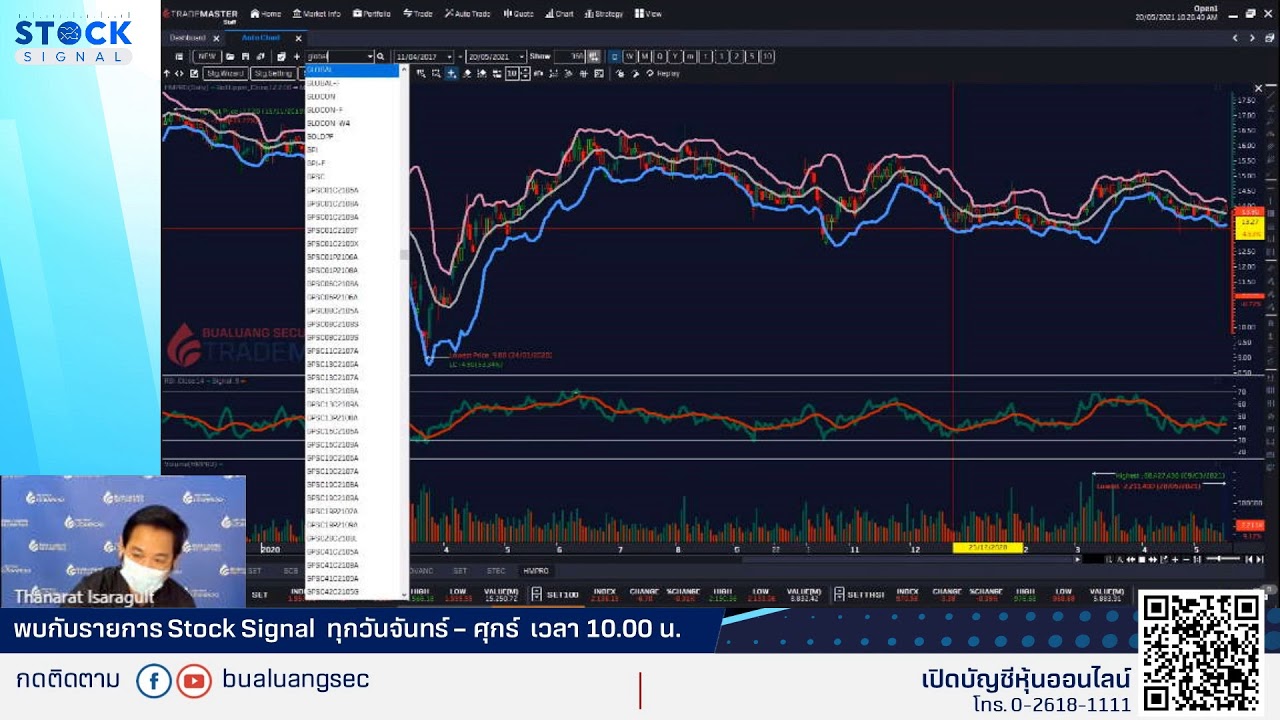Click the Replay button

click(664, 73)
